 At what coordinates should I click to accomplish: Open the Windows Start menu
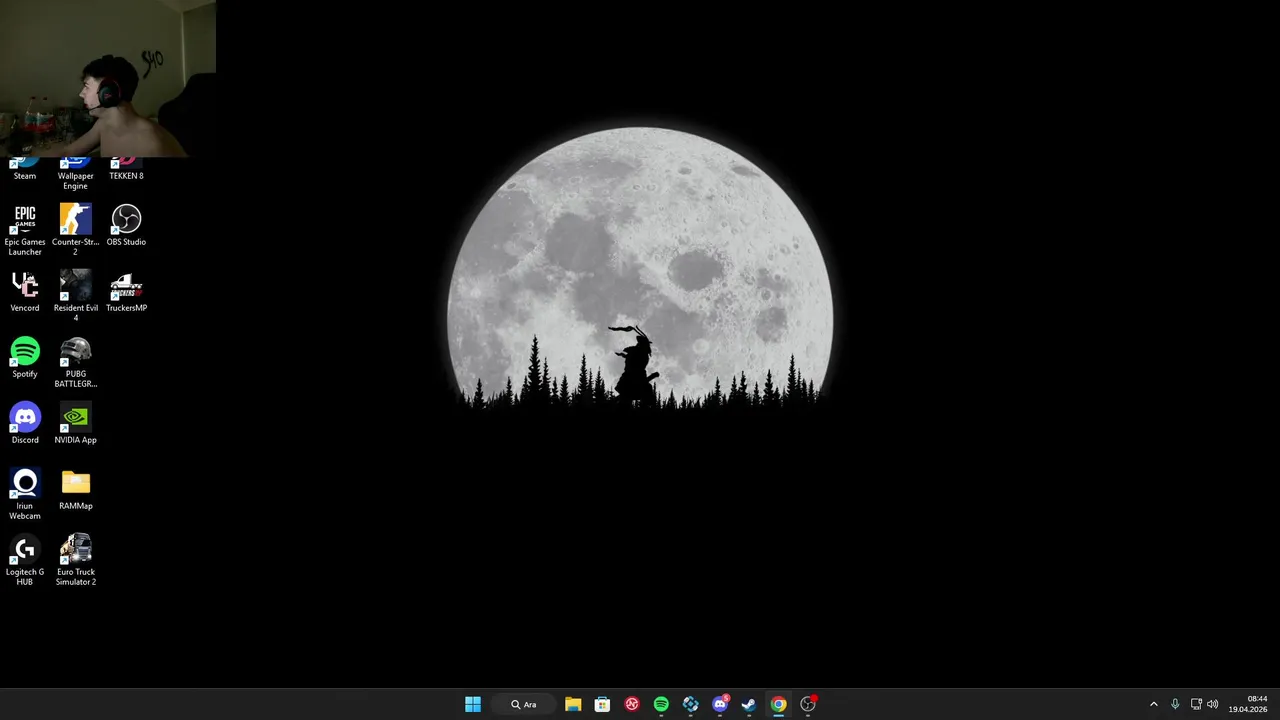(x=473, y=704)
